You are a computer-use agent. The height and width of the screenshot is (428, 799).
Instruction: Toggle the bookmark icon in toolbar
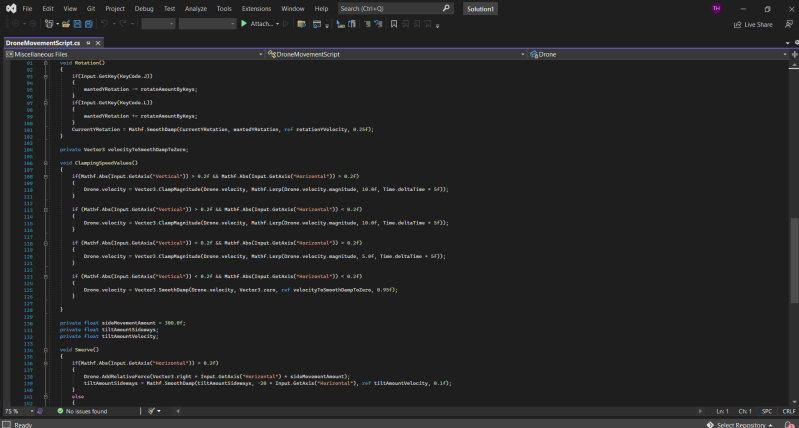coord(394,23)
